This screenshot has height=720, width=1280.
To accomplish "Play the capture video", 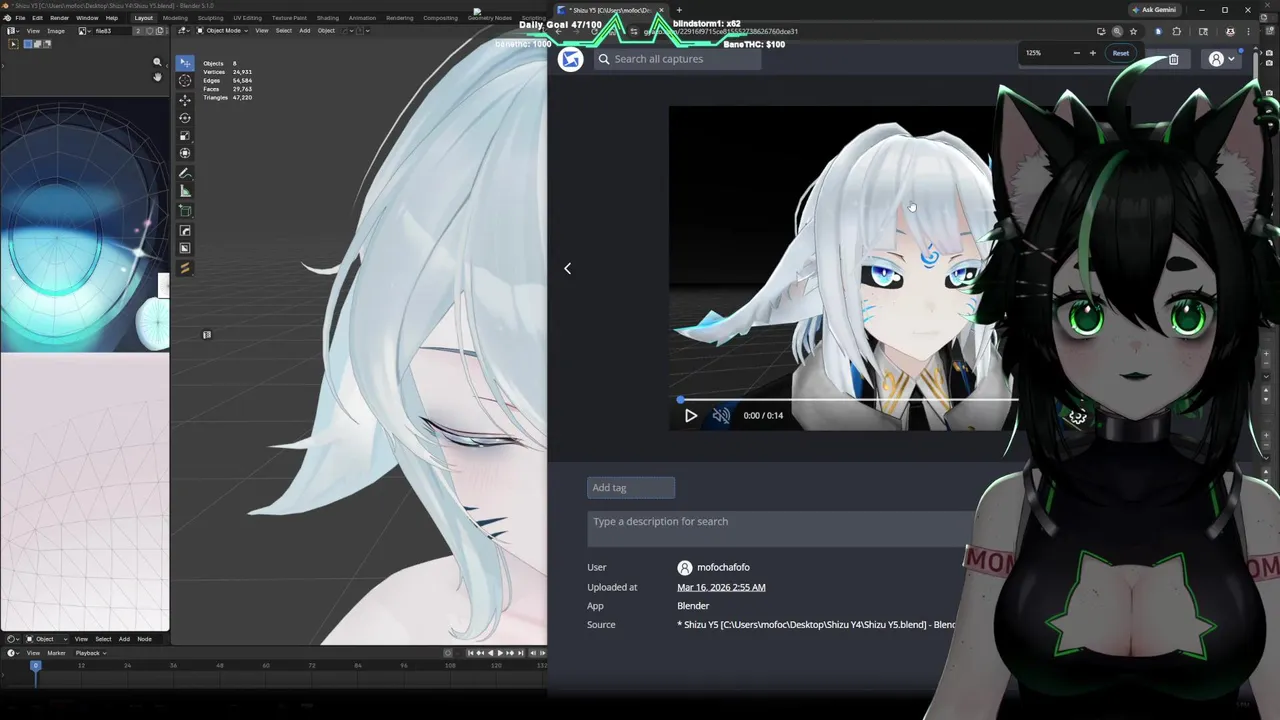I will tap(690, 415).
